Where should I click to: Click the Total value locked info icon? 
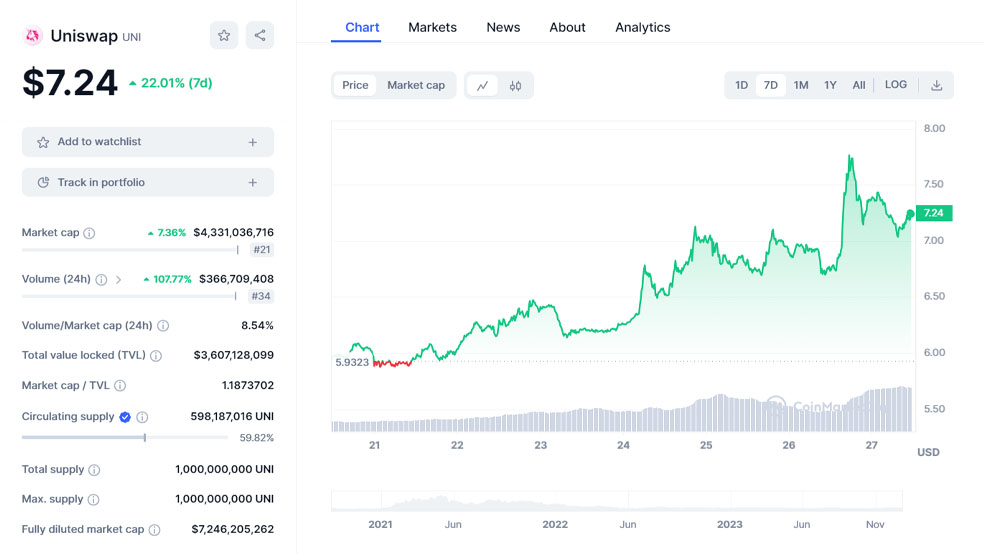click(156, 355)
